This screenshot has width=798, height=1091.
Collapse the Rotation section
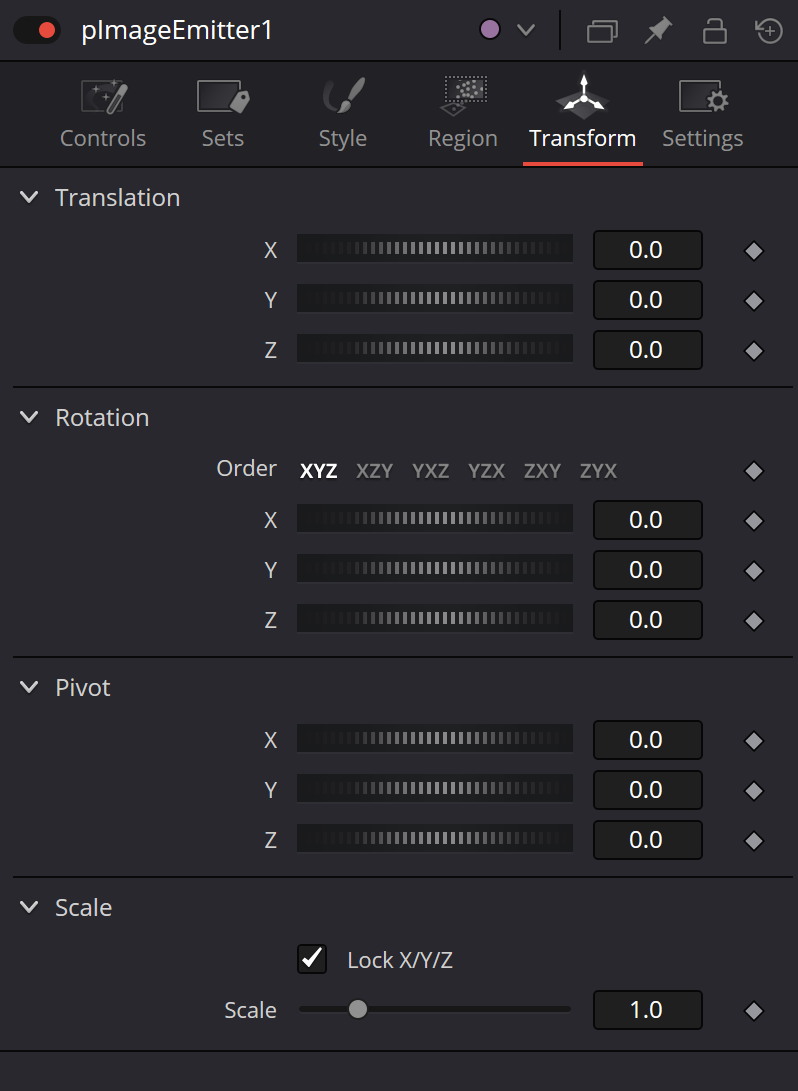click(x=29, y=417)
